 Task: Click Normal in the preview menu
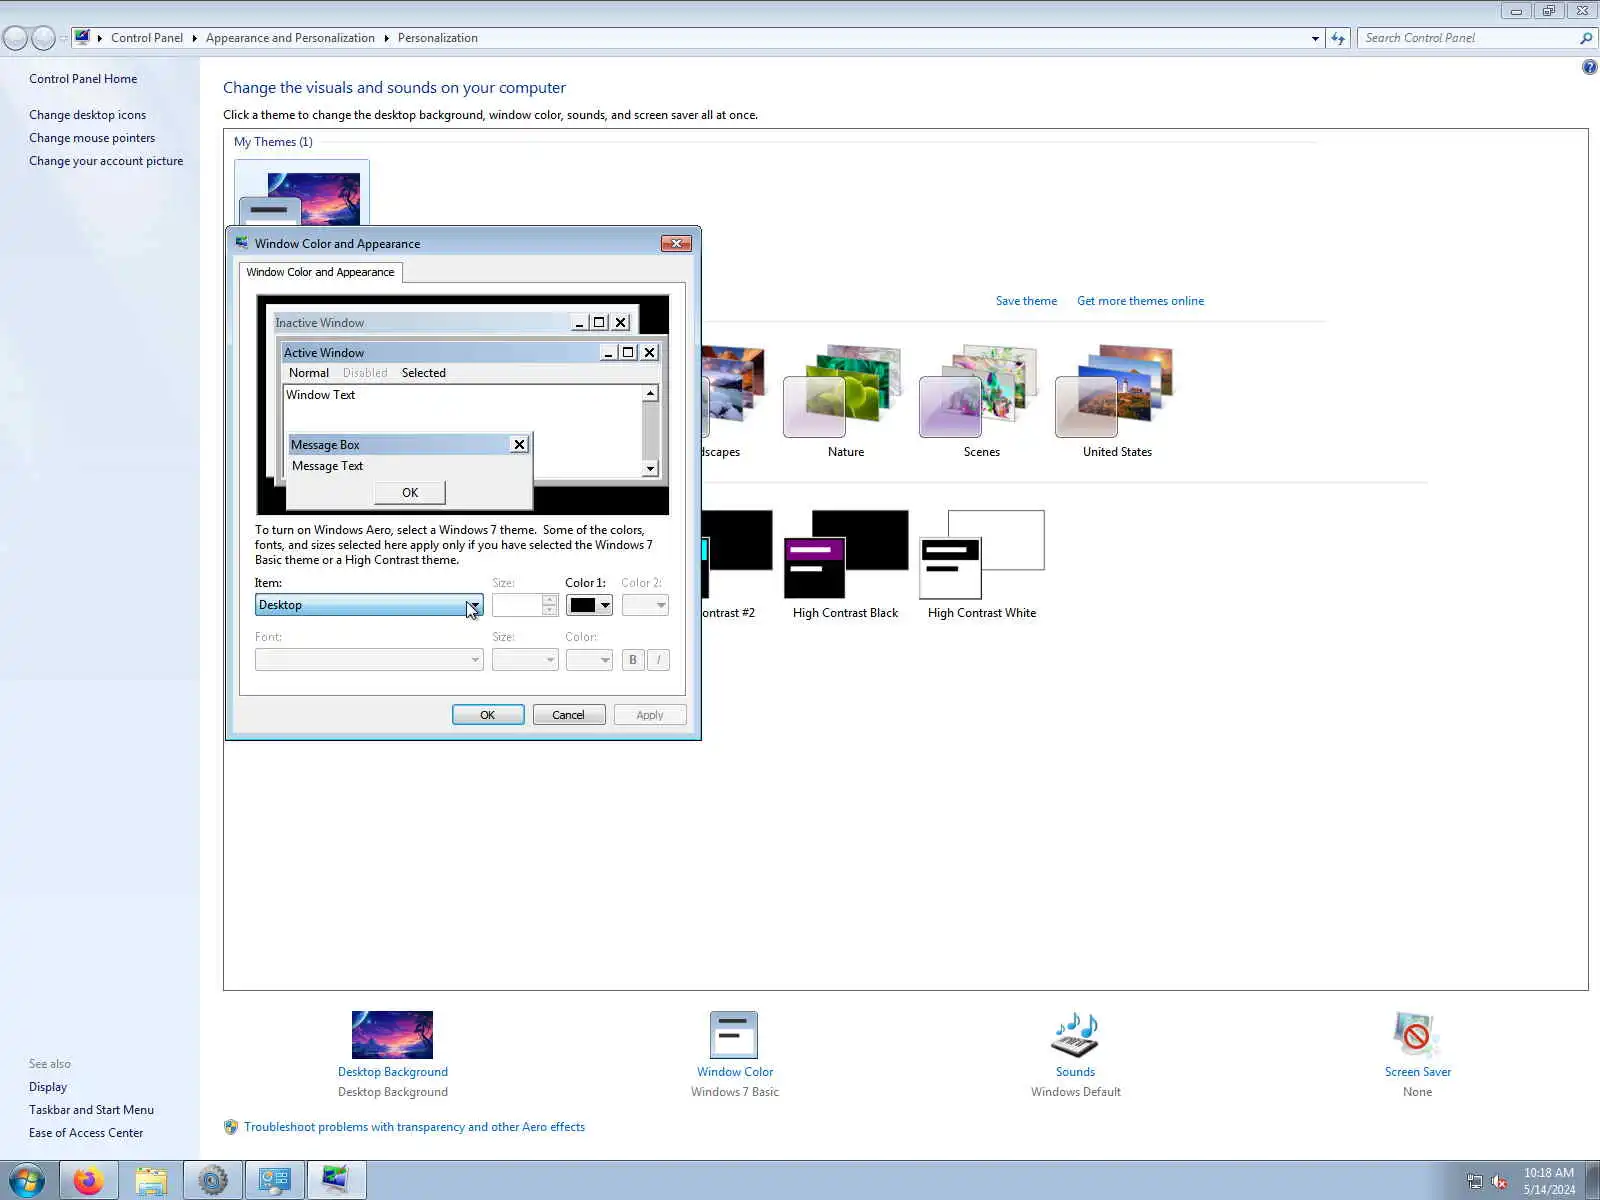[x=309, y=373]
